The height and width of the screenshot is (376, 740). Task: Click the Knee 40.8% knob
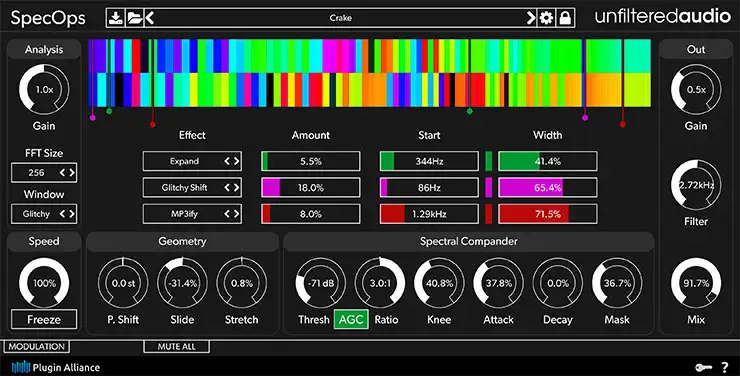(x=439, y=283)
